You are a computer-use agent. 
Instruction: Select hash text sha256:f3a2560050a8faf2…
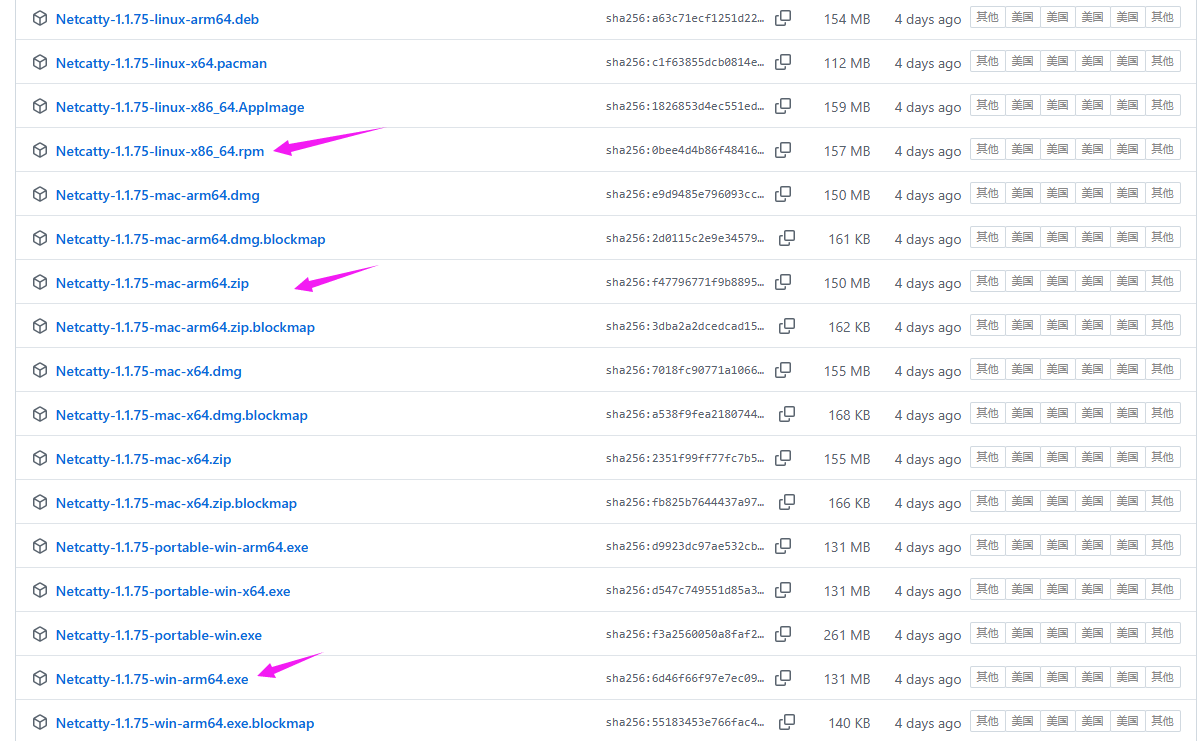[685, 635]
